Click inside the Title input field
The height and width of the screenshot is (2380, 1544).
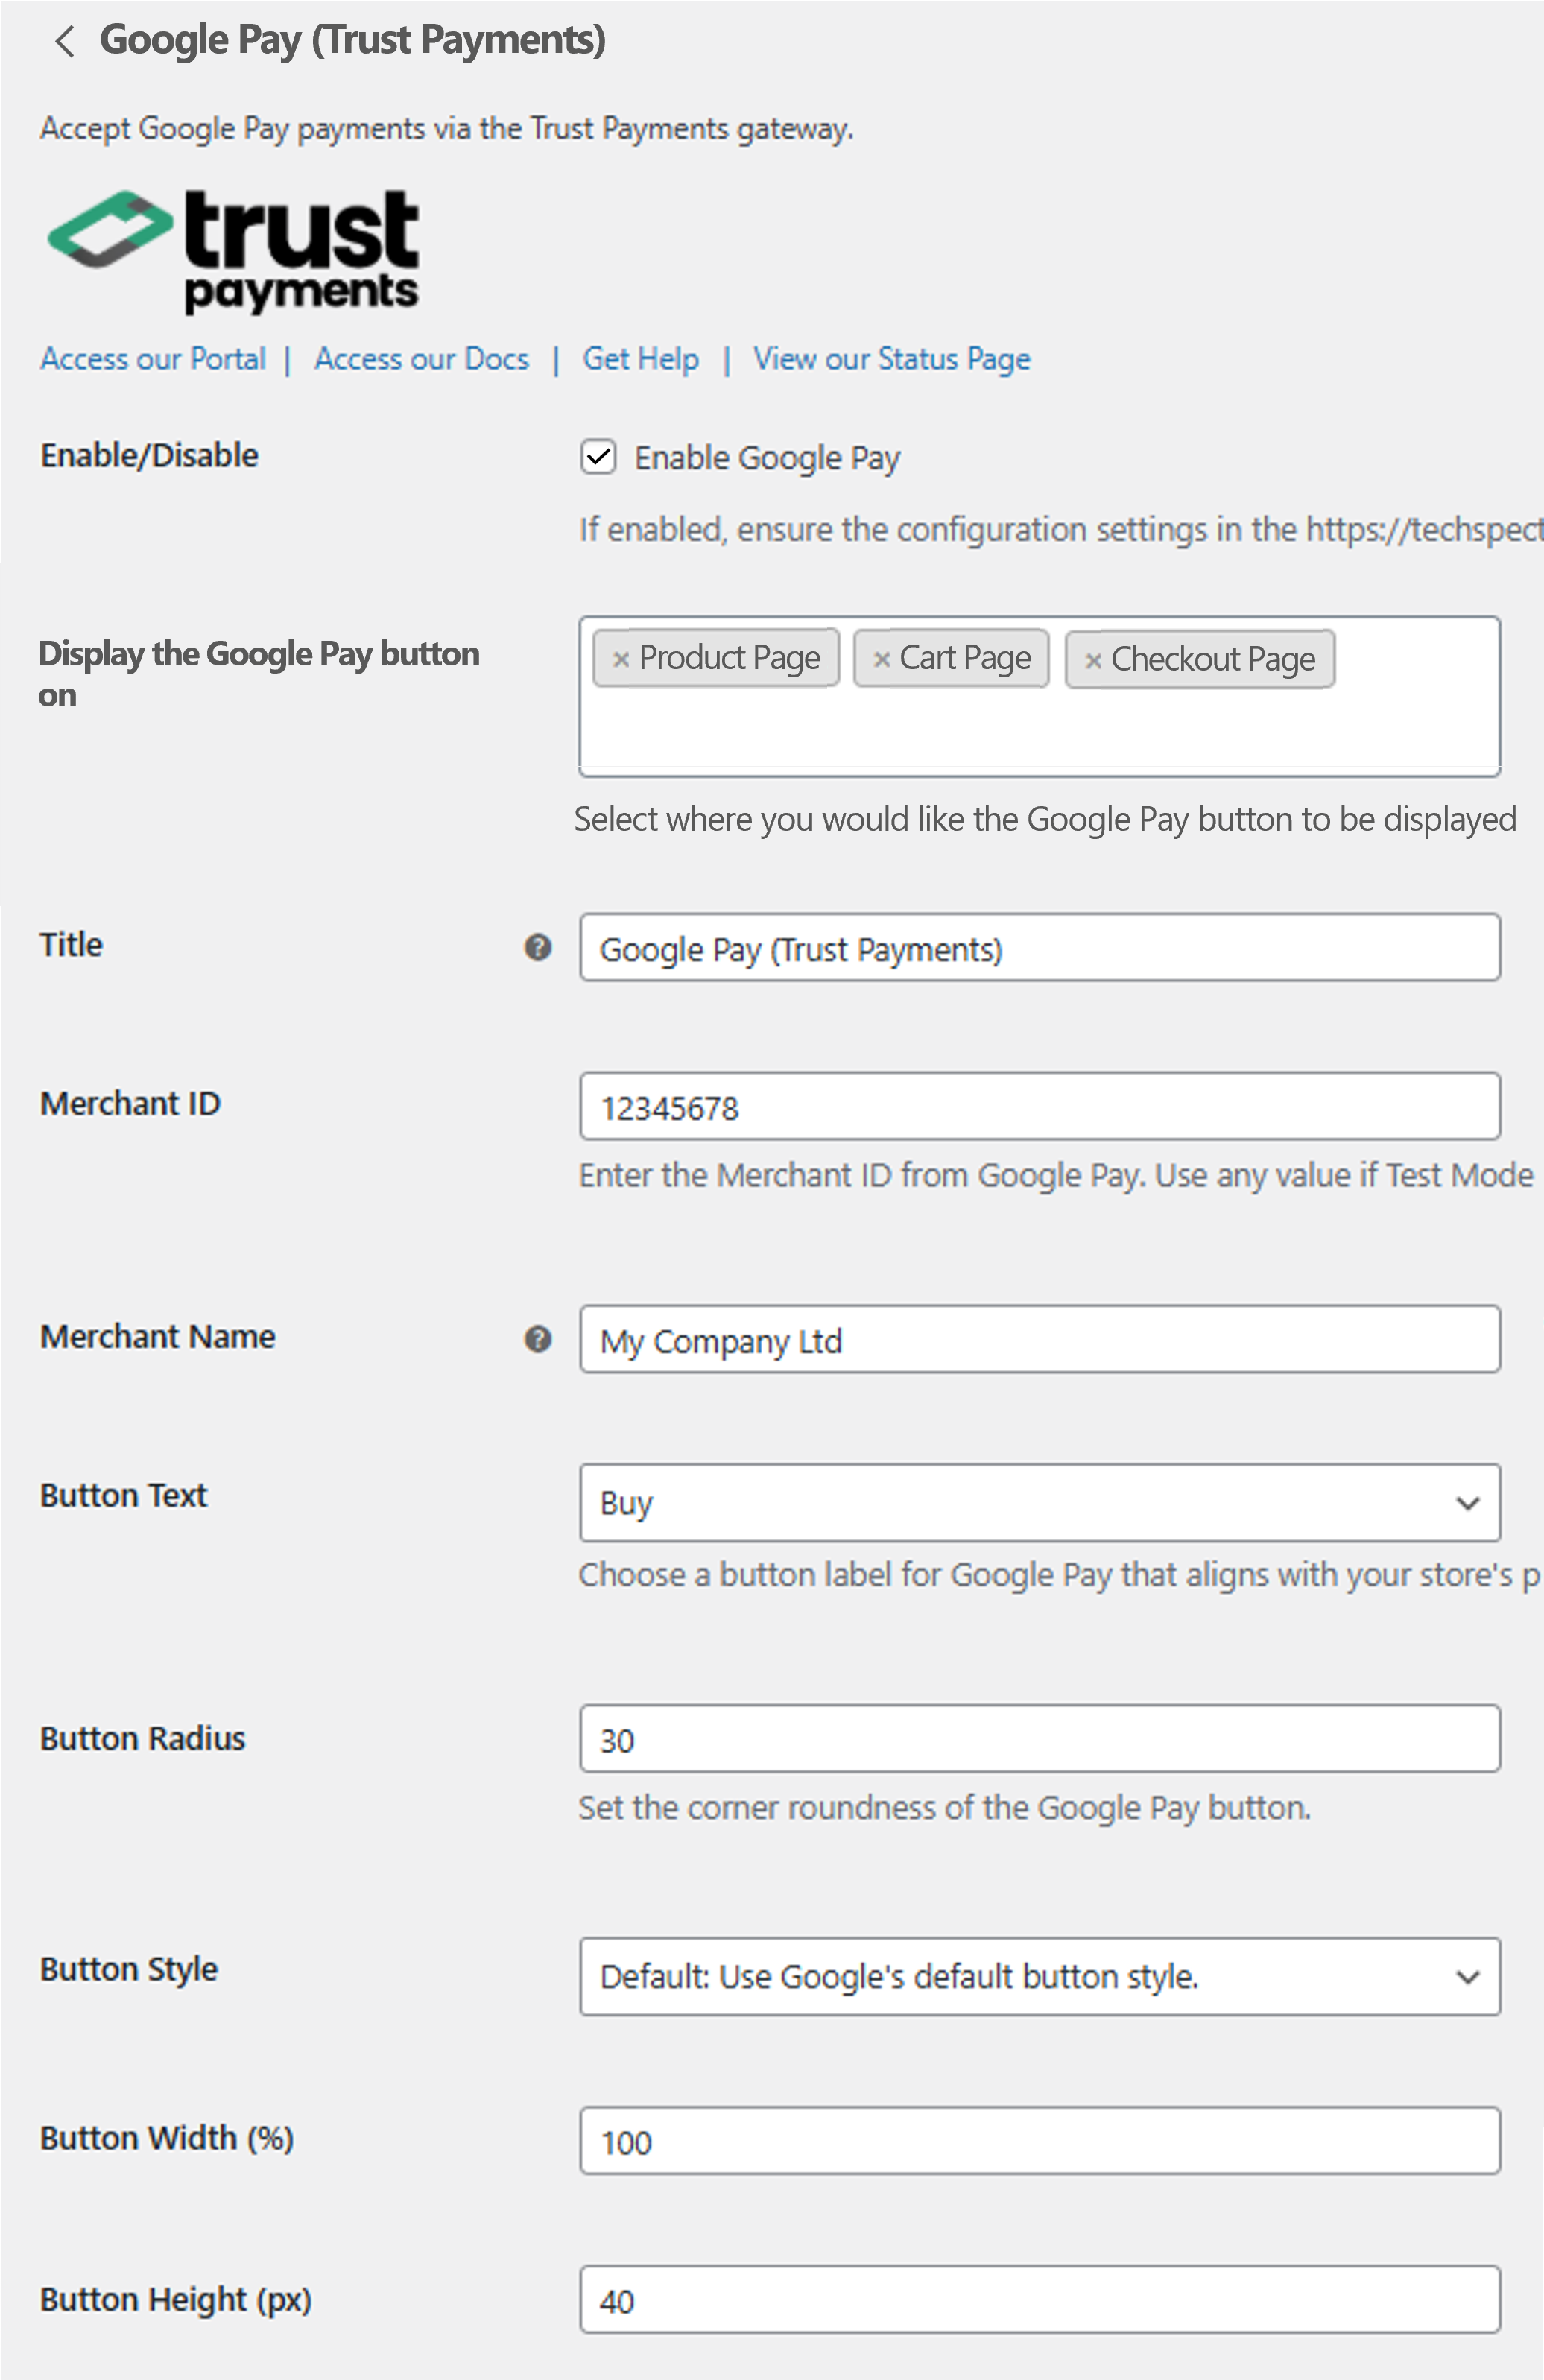pos(1040,947)
